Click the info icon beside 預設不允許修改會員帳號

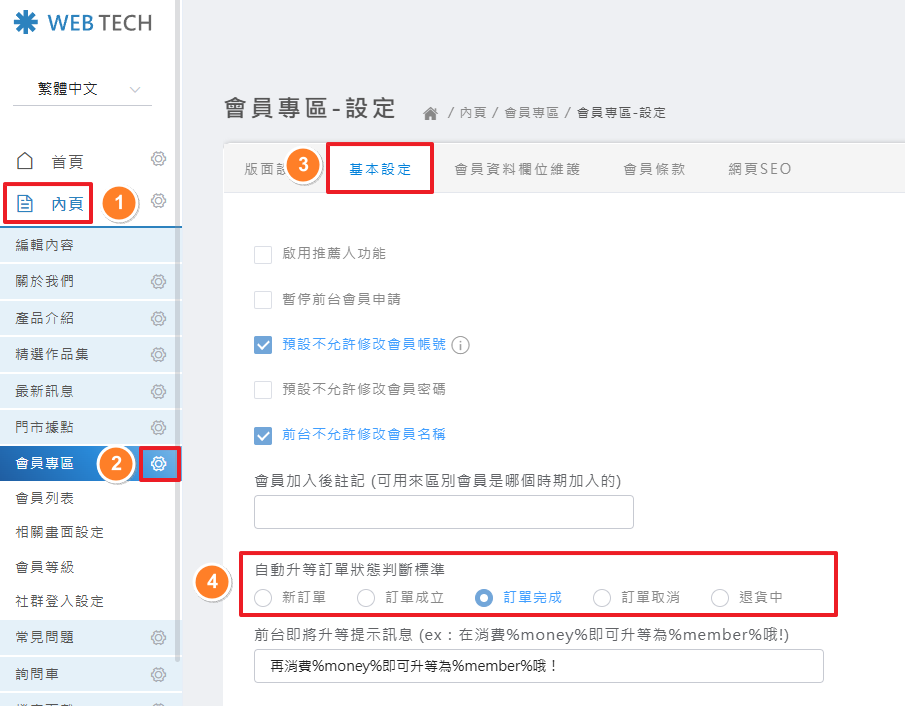[460, 345]
